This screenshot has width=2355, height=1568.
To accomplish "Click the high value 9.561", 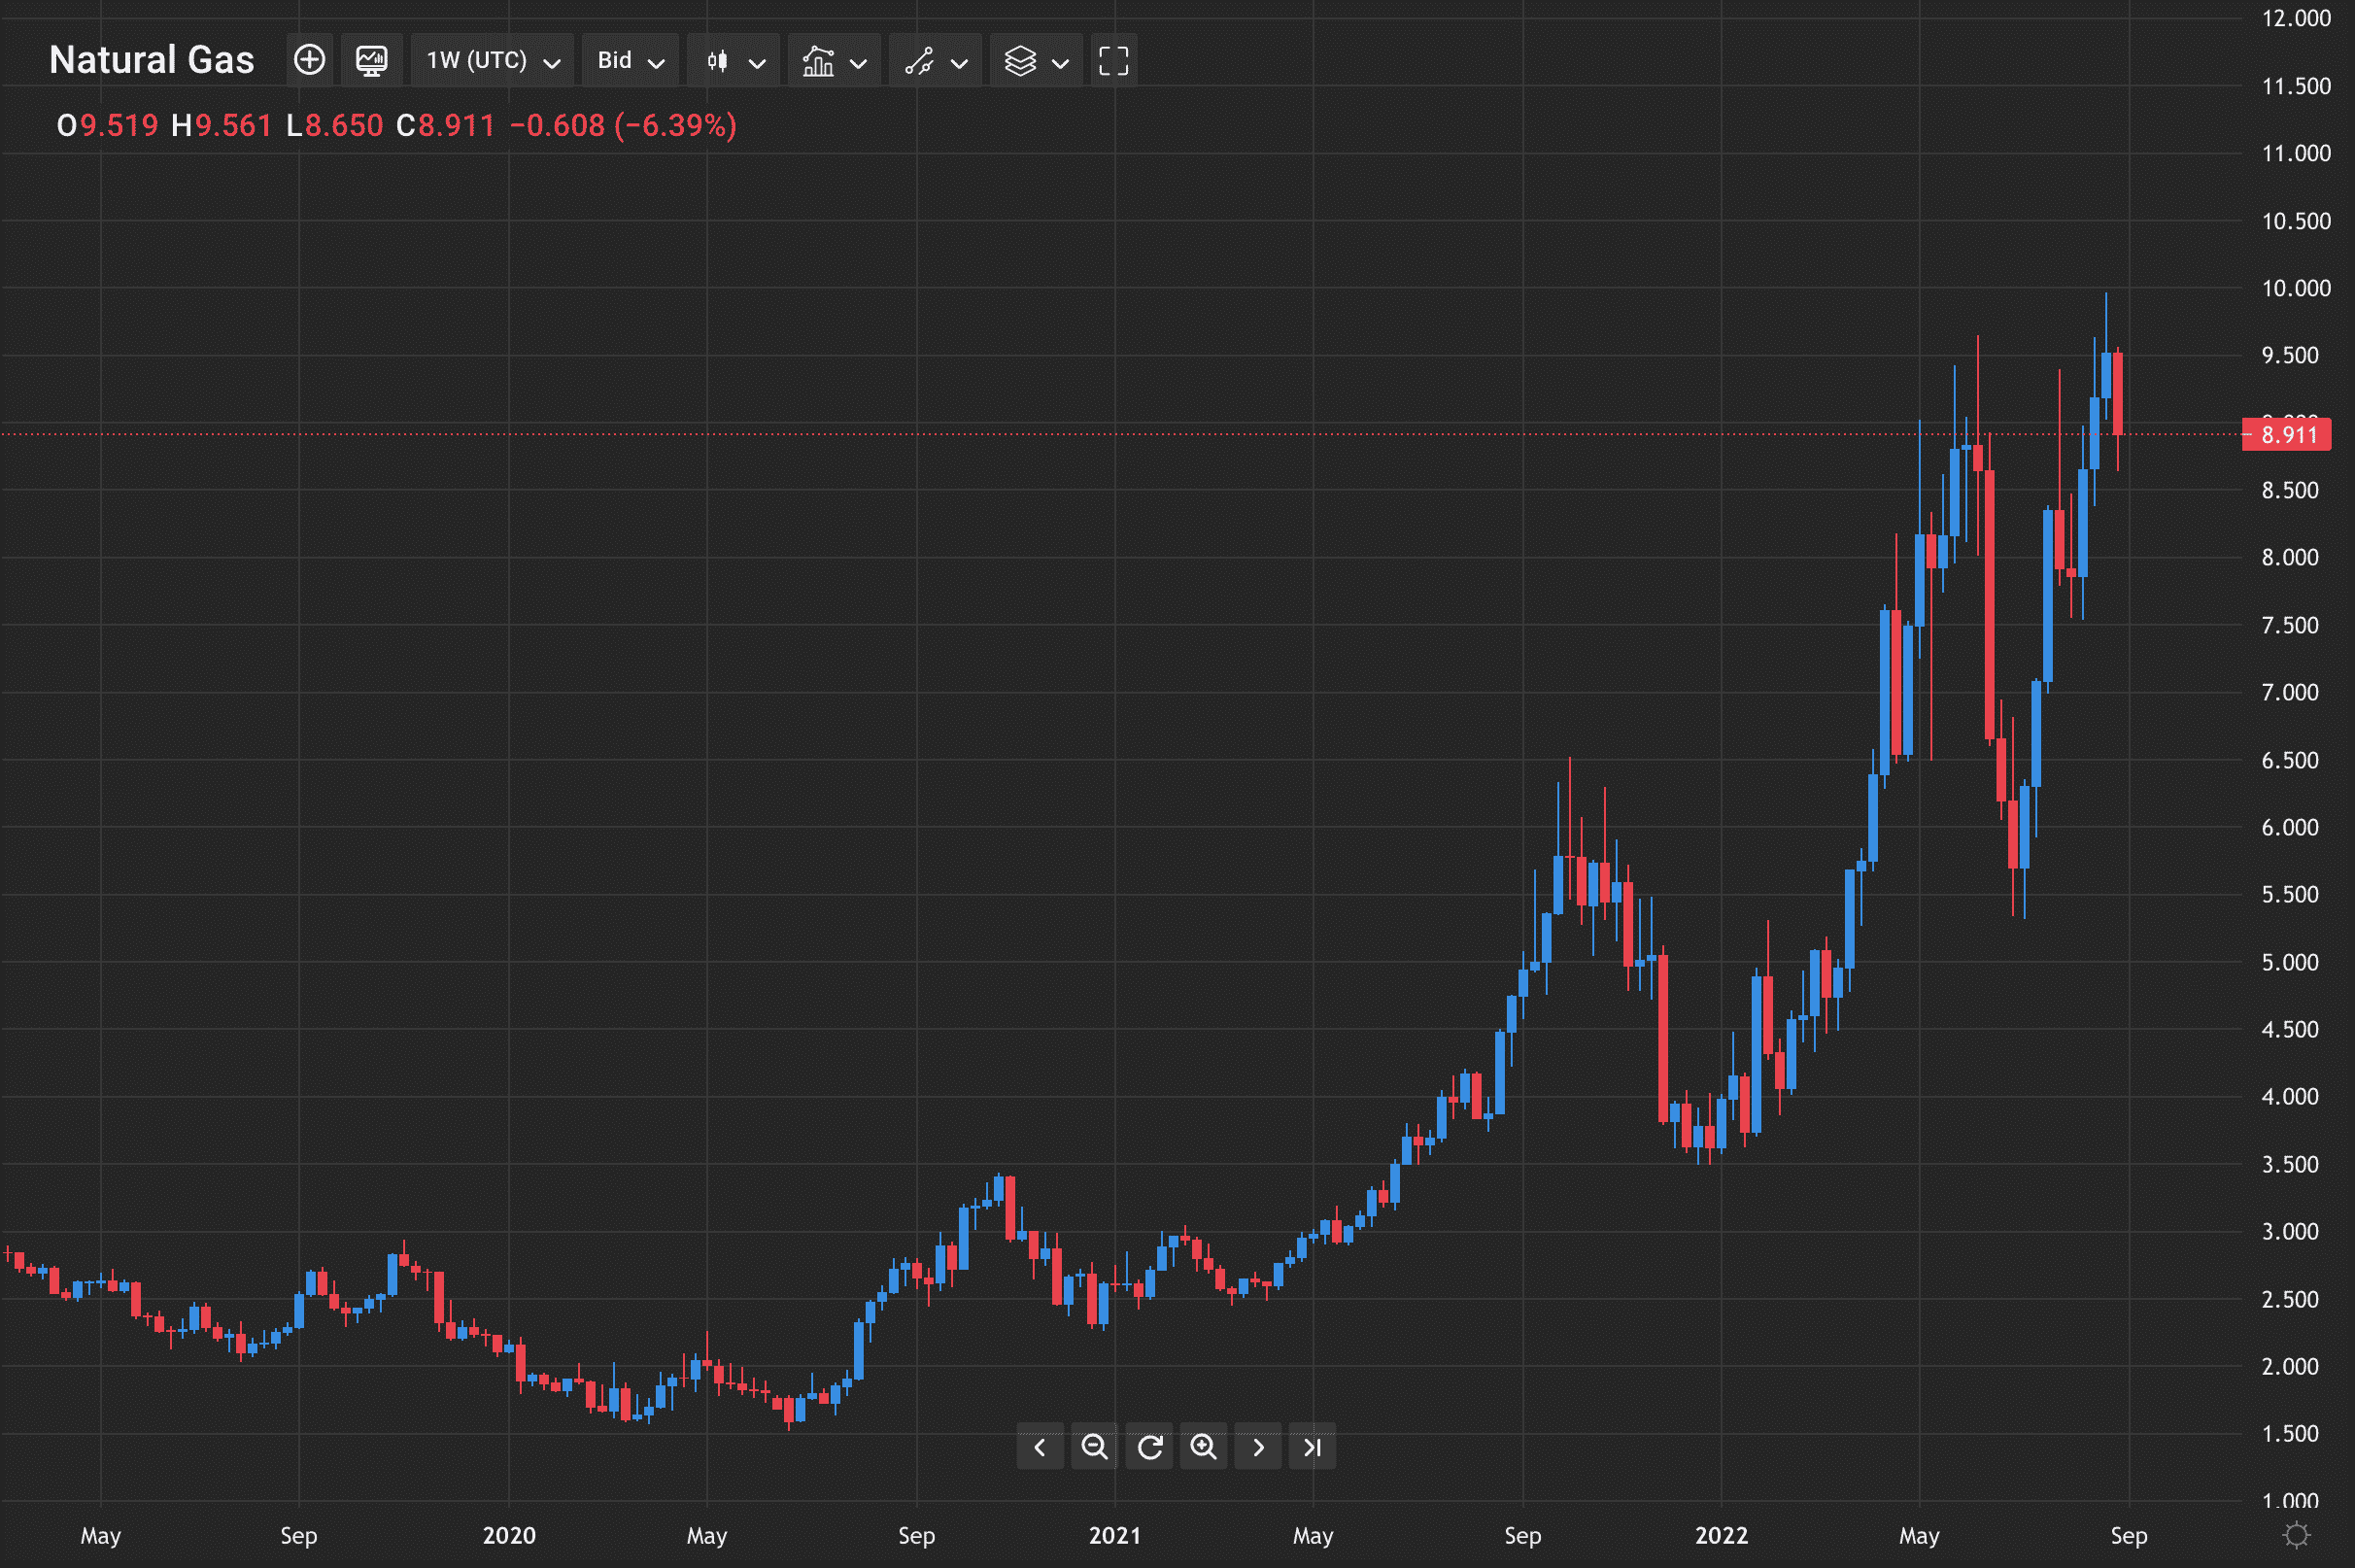I will [x=233, y=125].
